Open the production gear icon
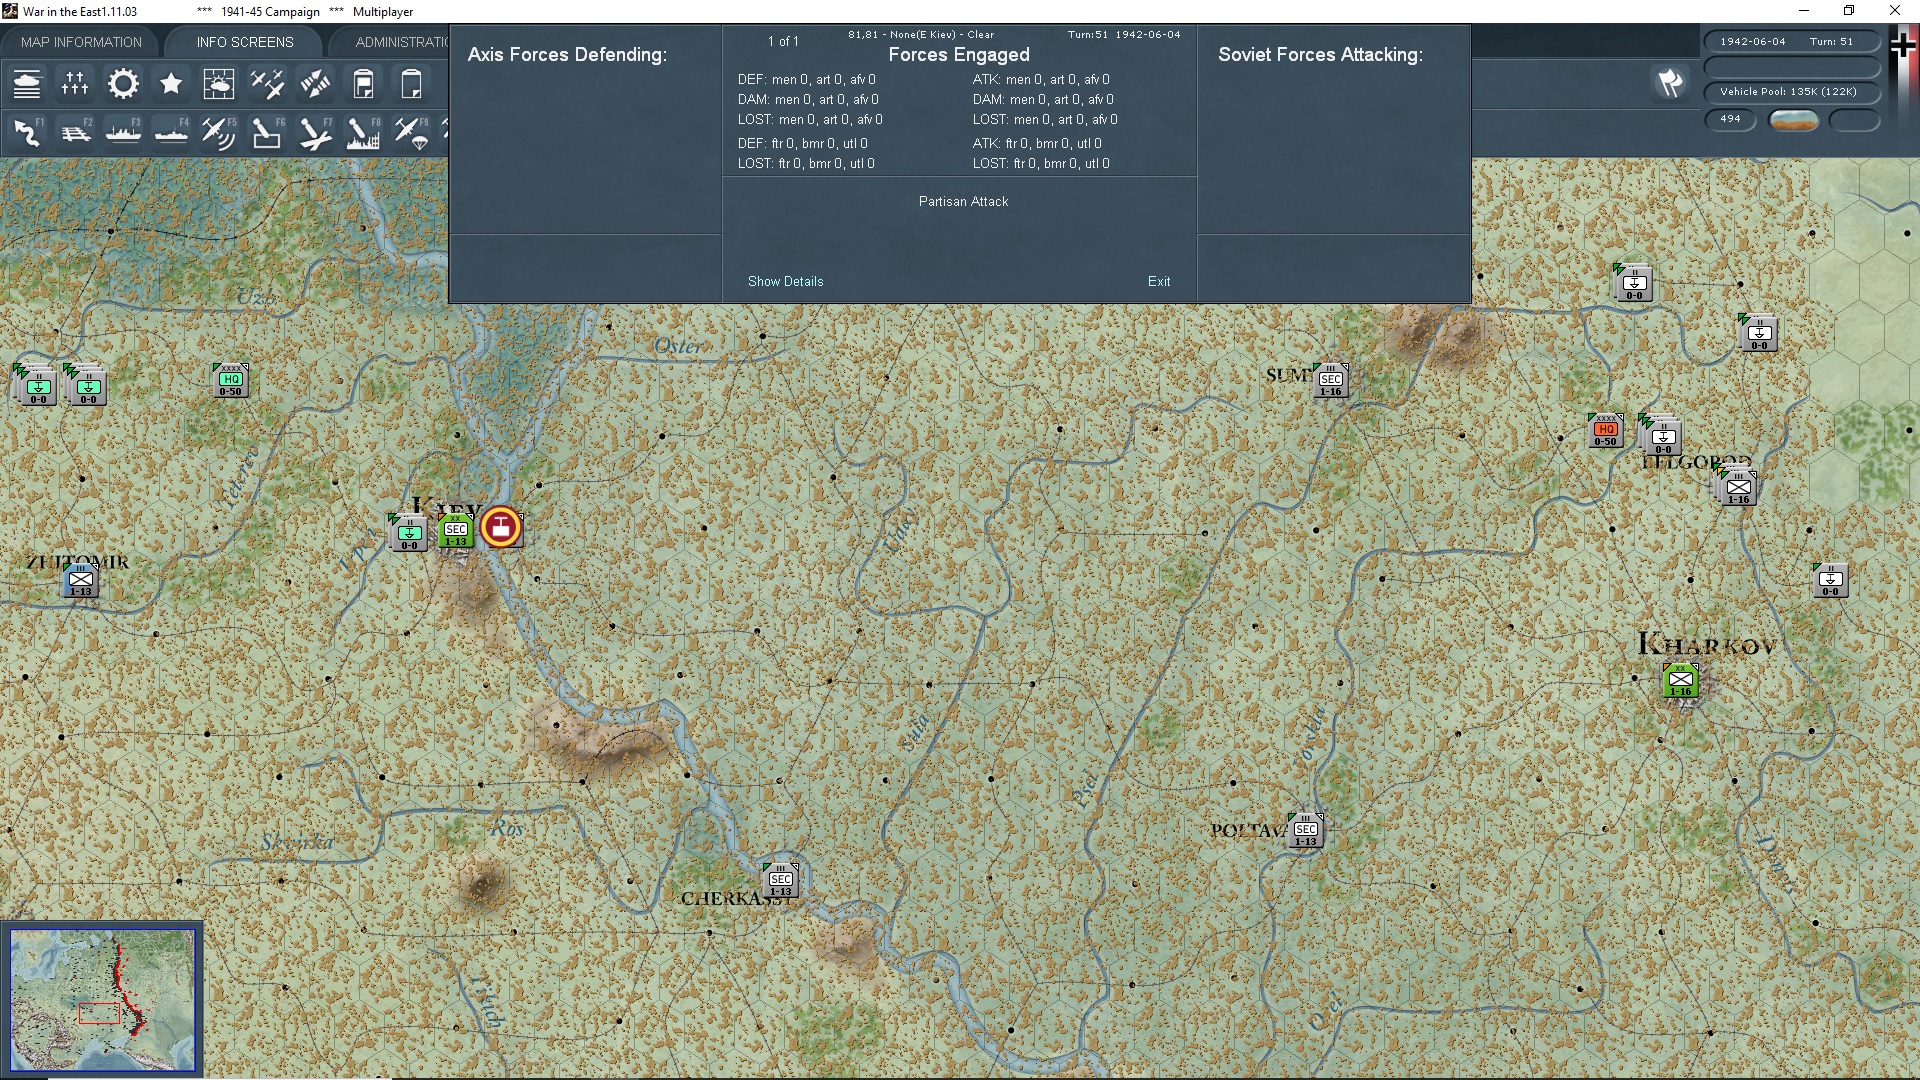This screenshot has width=1920, height=1080. [x=123, y=84]
